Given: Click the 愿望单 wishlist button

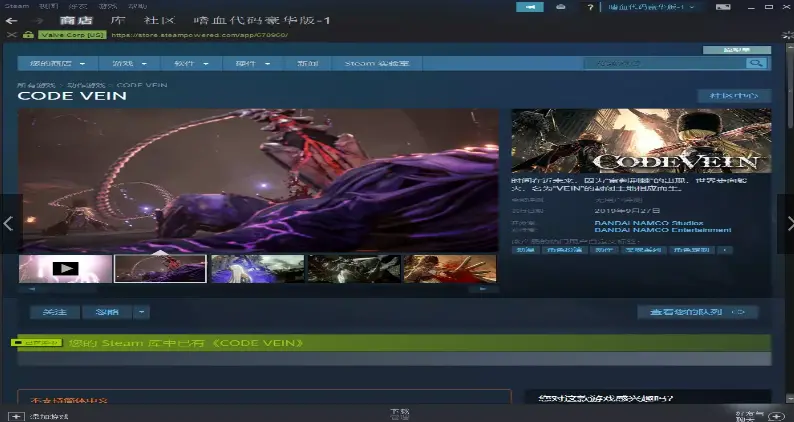Looking at the screenshot, I should (737, 50).
